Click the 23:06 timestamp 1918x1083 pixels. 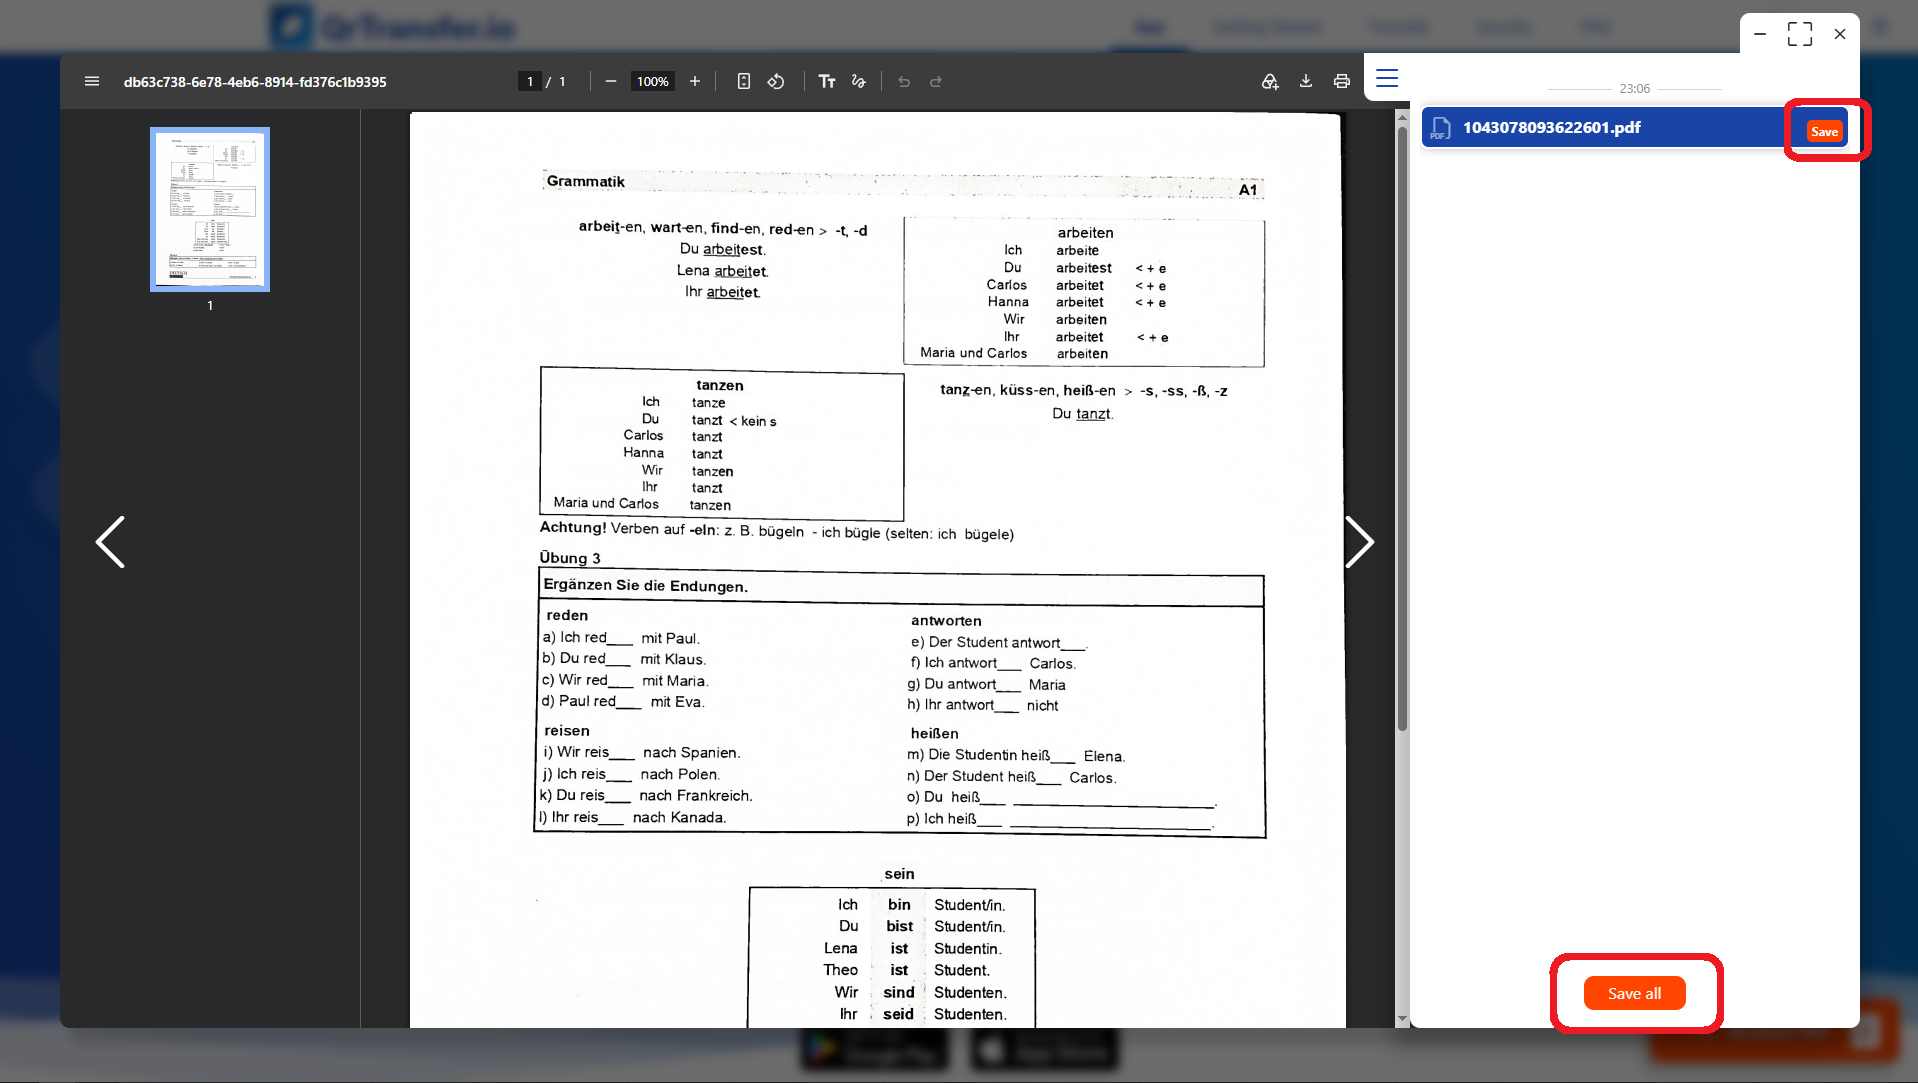[x=1634, y=88]
